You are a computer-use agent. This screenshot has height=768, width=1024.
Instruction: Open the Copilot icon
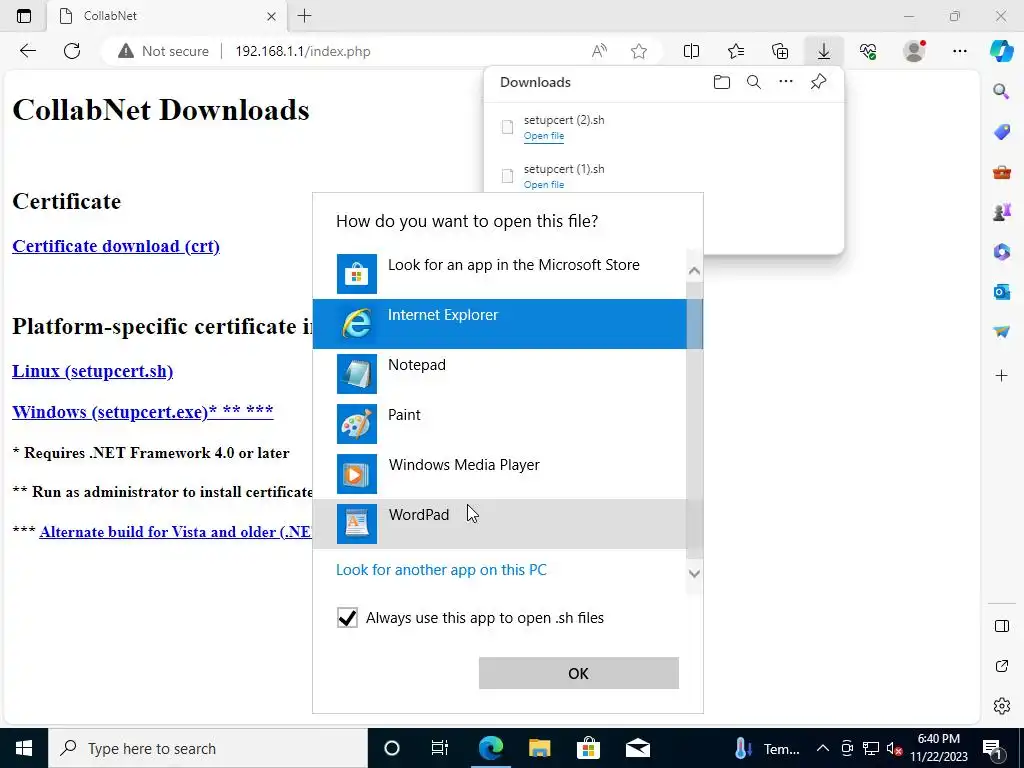[x=1001, y=51]
